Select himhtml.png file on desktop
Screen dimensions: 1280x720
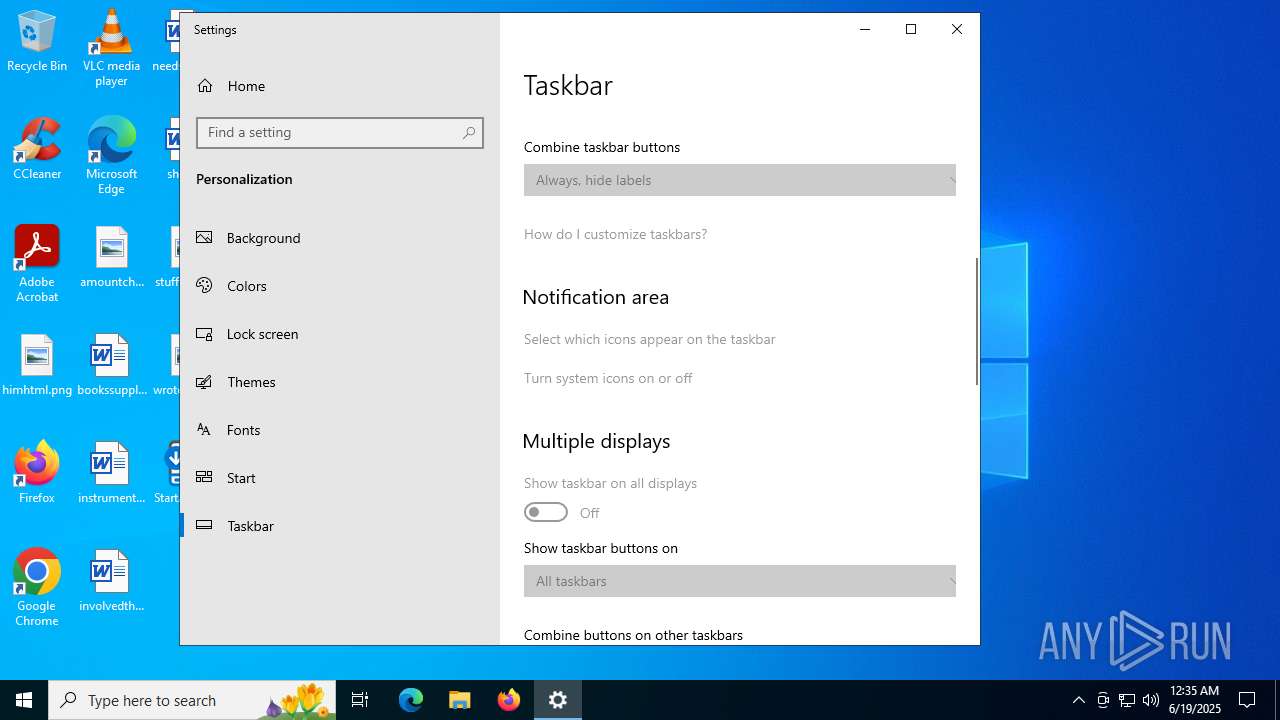[x=37, y=365]
